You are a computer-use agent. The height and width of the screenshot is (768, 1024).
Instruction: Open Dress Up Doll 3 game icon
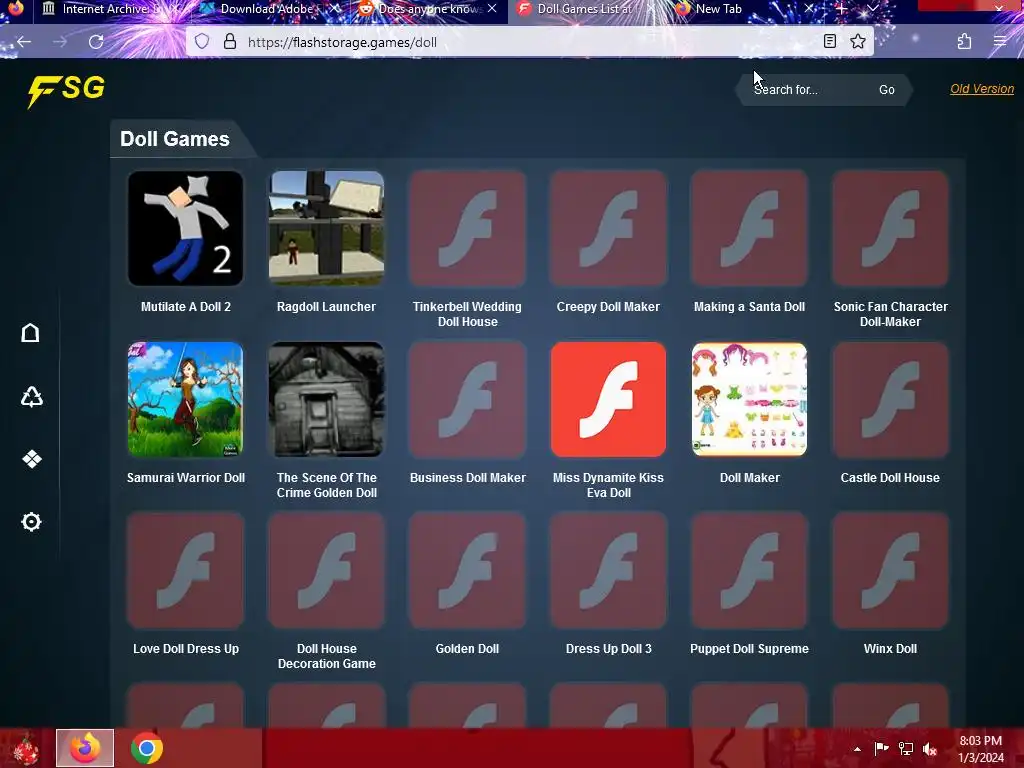point(609,570)
